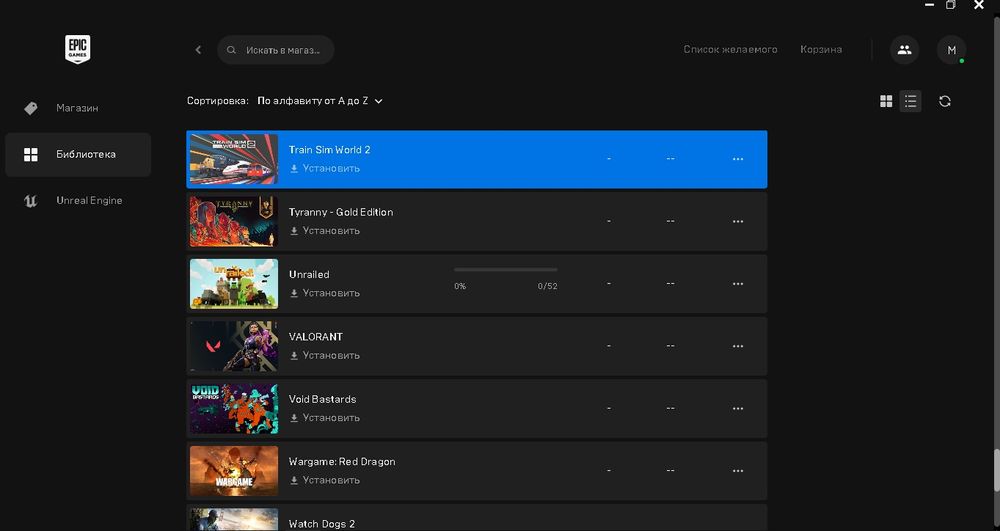The height and width of the screenshot is (531, 1000).
Task: Click the Сортировка: label
Action: 217,101
